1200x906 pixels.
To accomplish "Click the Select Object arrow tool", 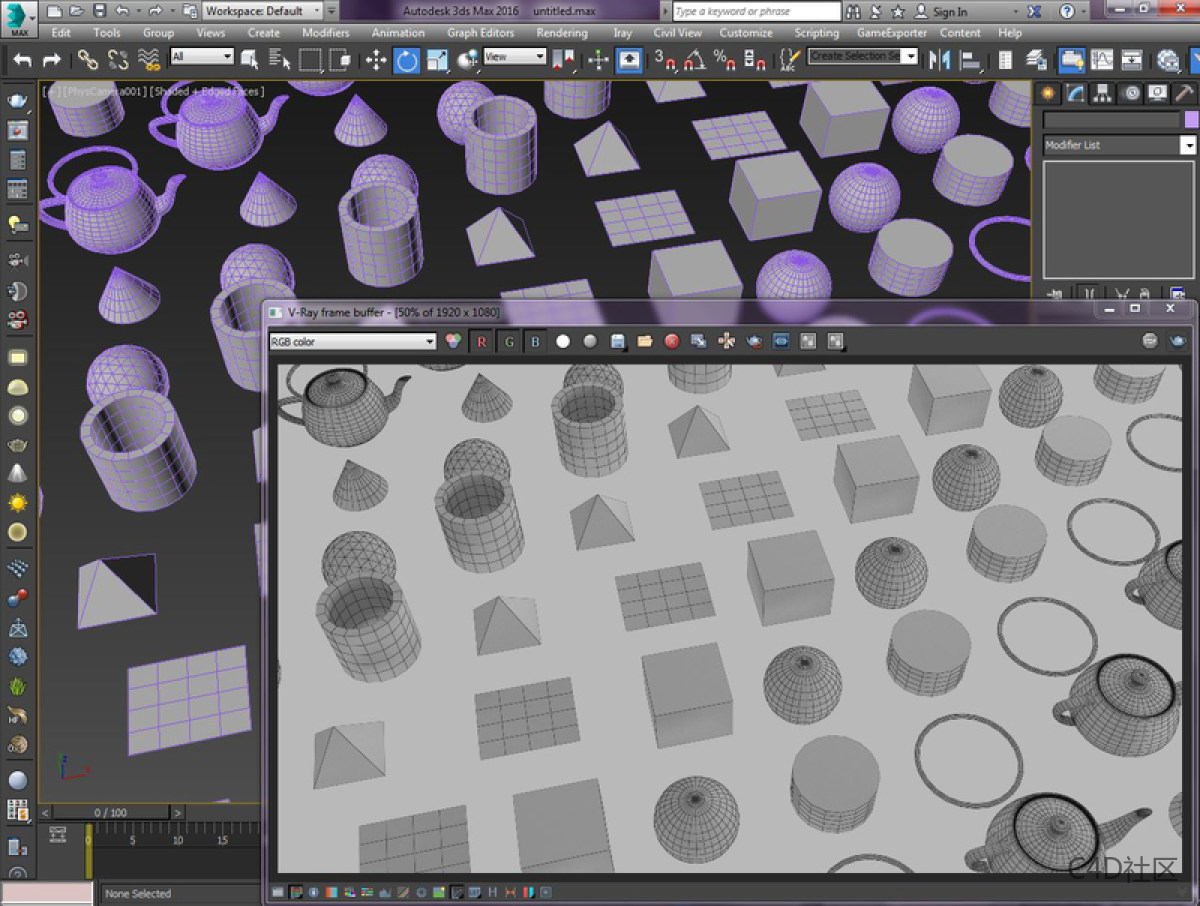I will (249, 61).
